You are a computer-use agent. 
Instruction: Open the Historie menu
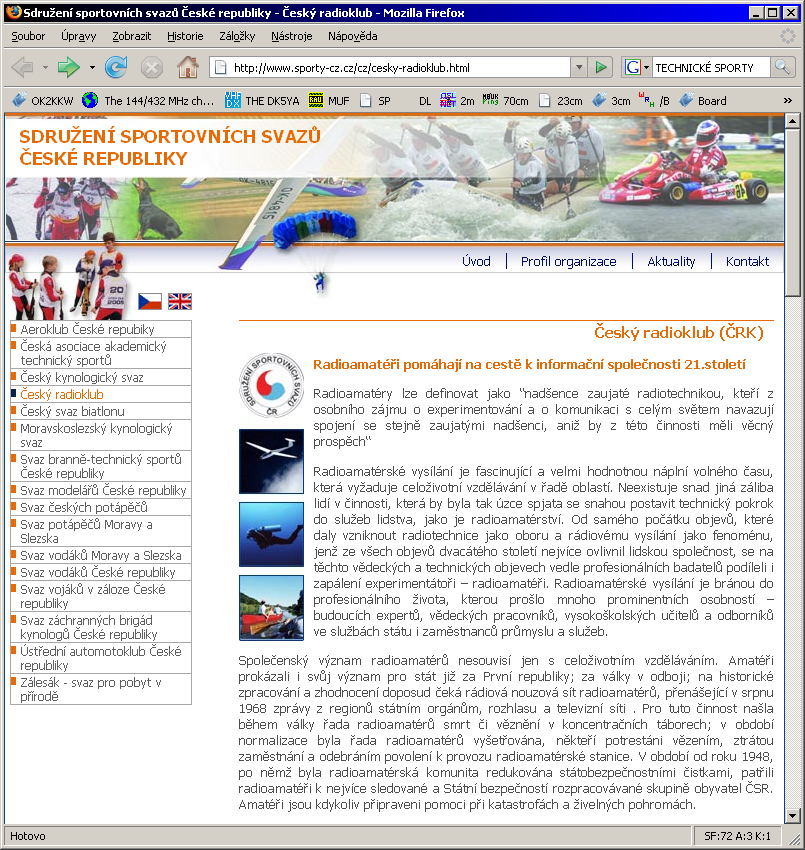pyautogui.click(x=185, y=36)
